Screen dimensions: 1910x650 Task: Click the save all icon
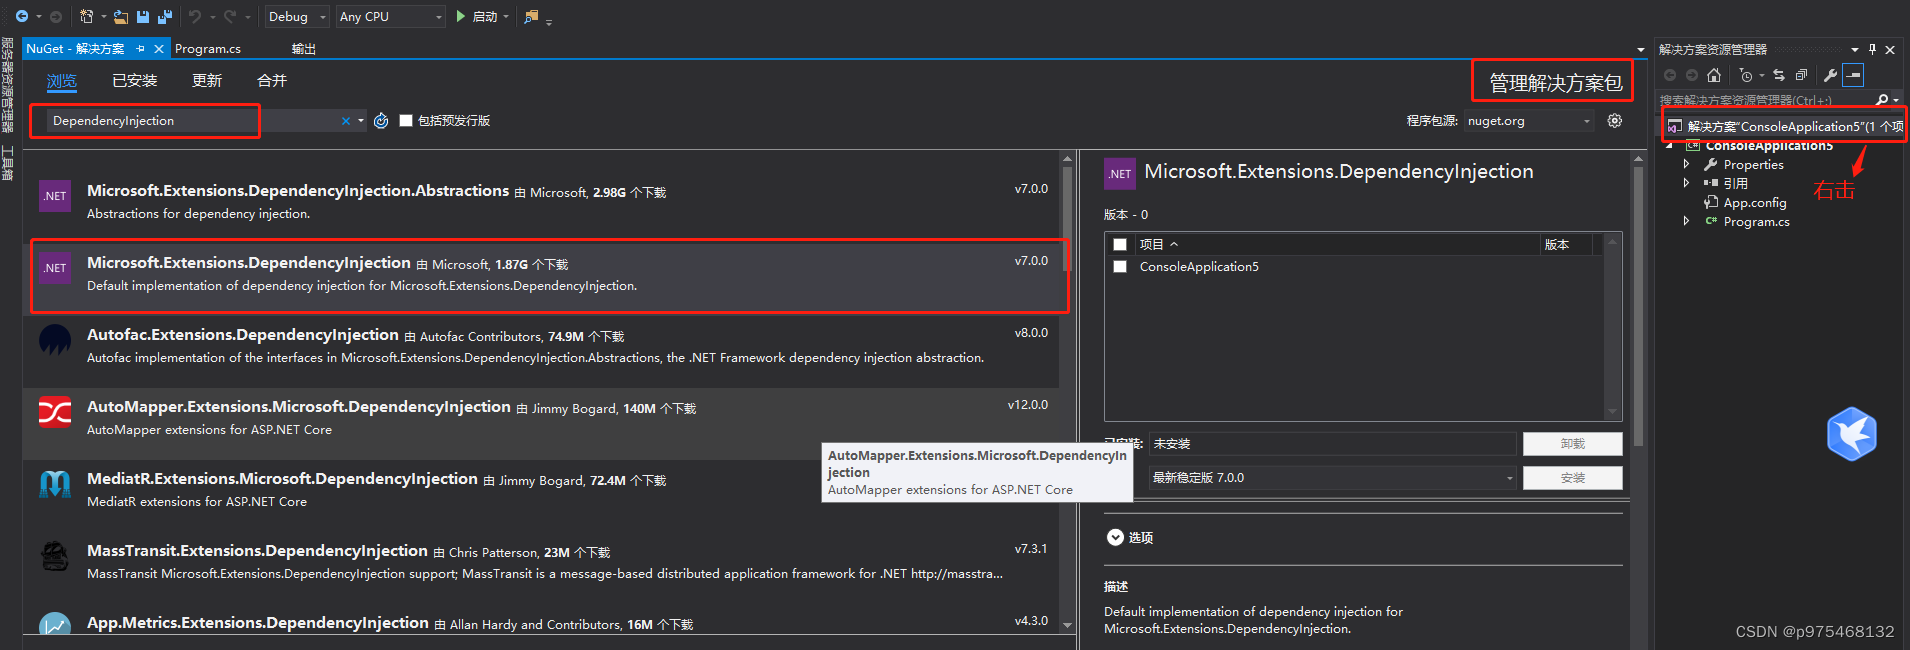165,16
